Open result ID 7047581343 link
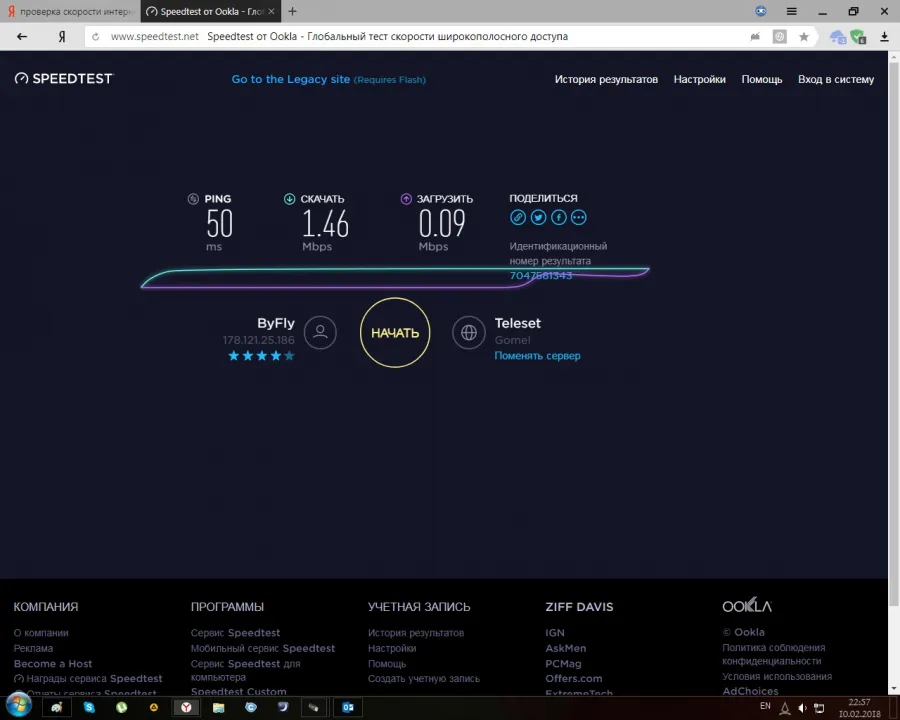Image resolution: width=900 pixels, height=720 pixels. click(x=541, y=276)
